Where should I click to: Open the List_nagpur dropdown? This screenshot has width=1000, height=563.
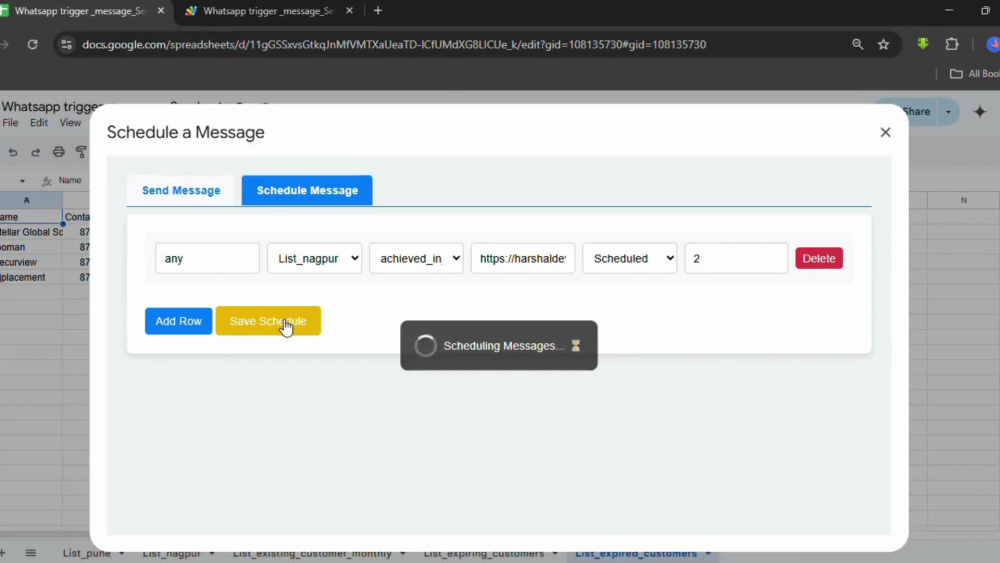(x=314, y=258)
